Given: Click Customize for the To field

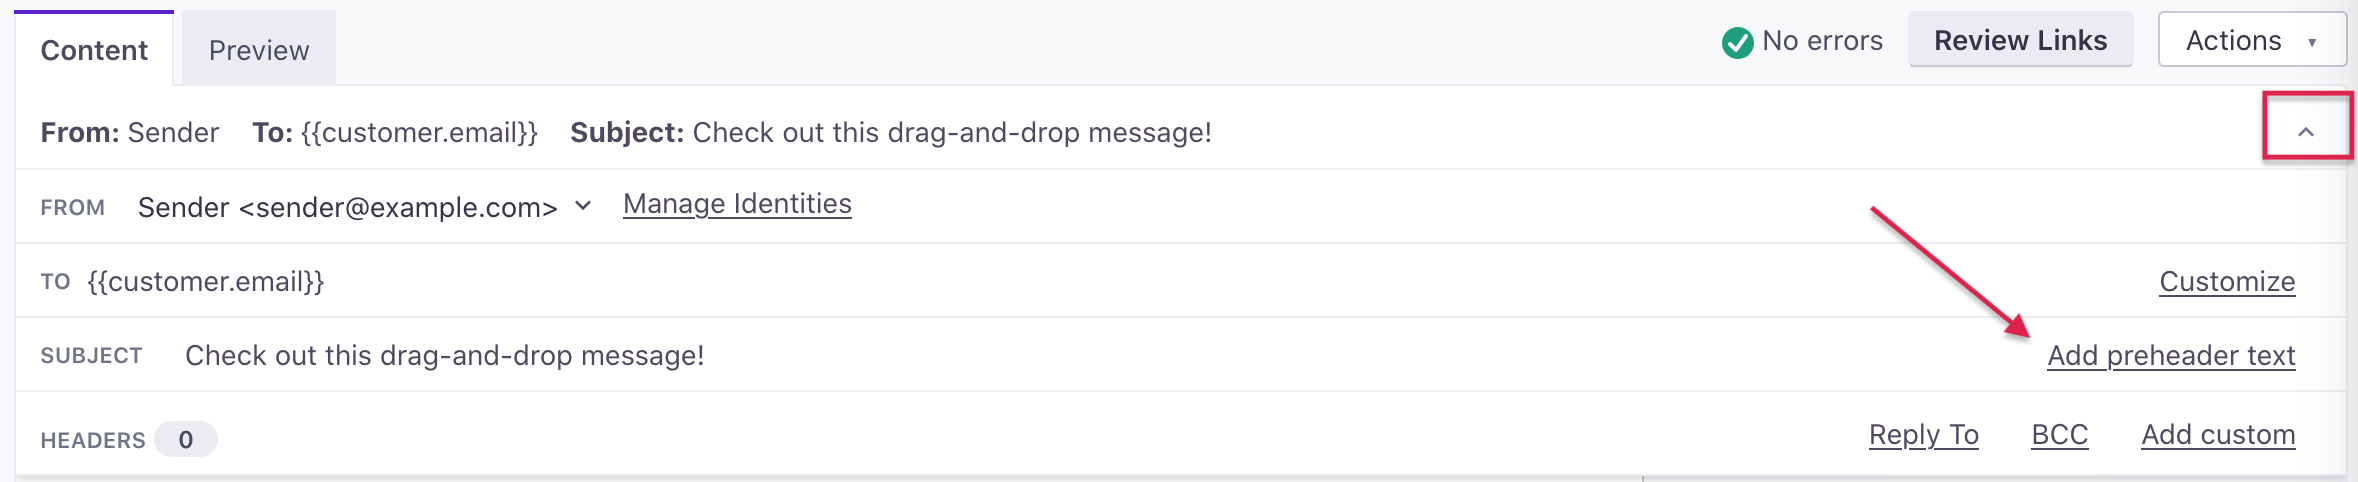Looking at the screenshot, I should point(2227,282).
